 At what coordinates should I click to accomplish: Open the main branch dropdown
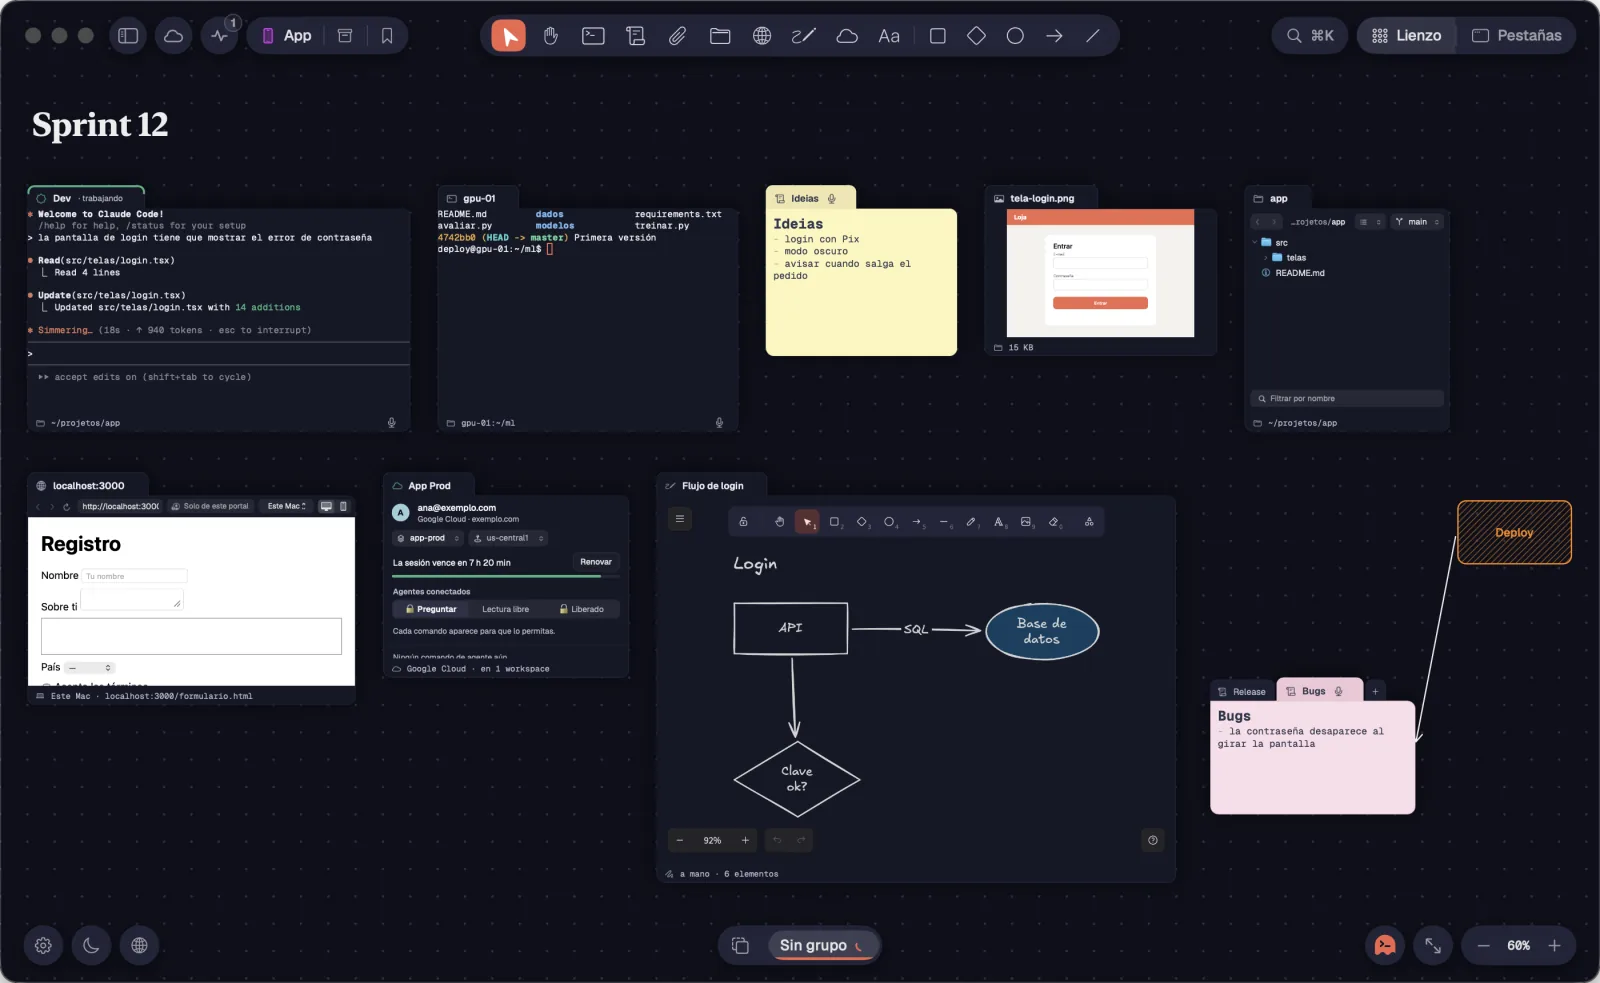click(1418, 222)
